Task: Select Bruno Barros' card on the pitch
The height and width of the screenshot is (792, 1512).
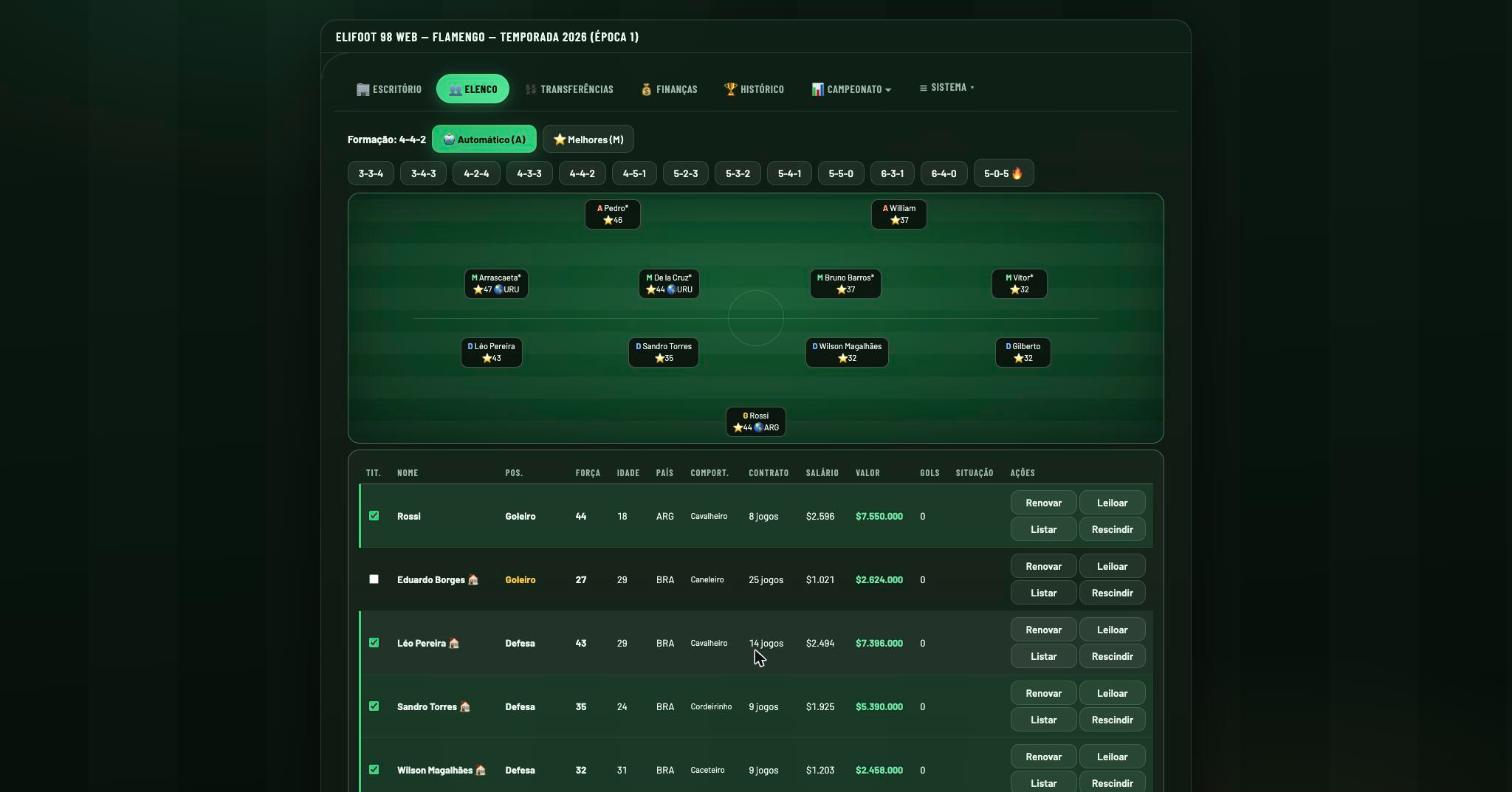Action: (846, 283)
